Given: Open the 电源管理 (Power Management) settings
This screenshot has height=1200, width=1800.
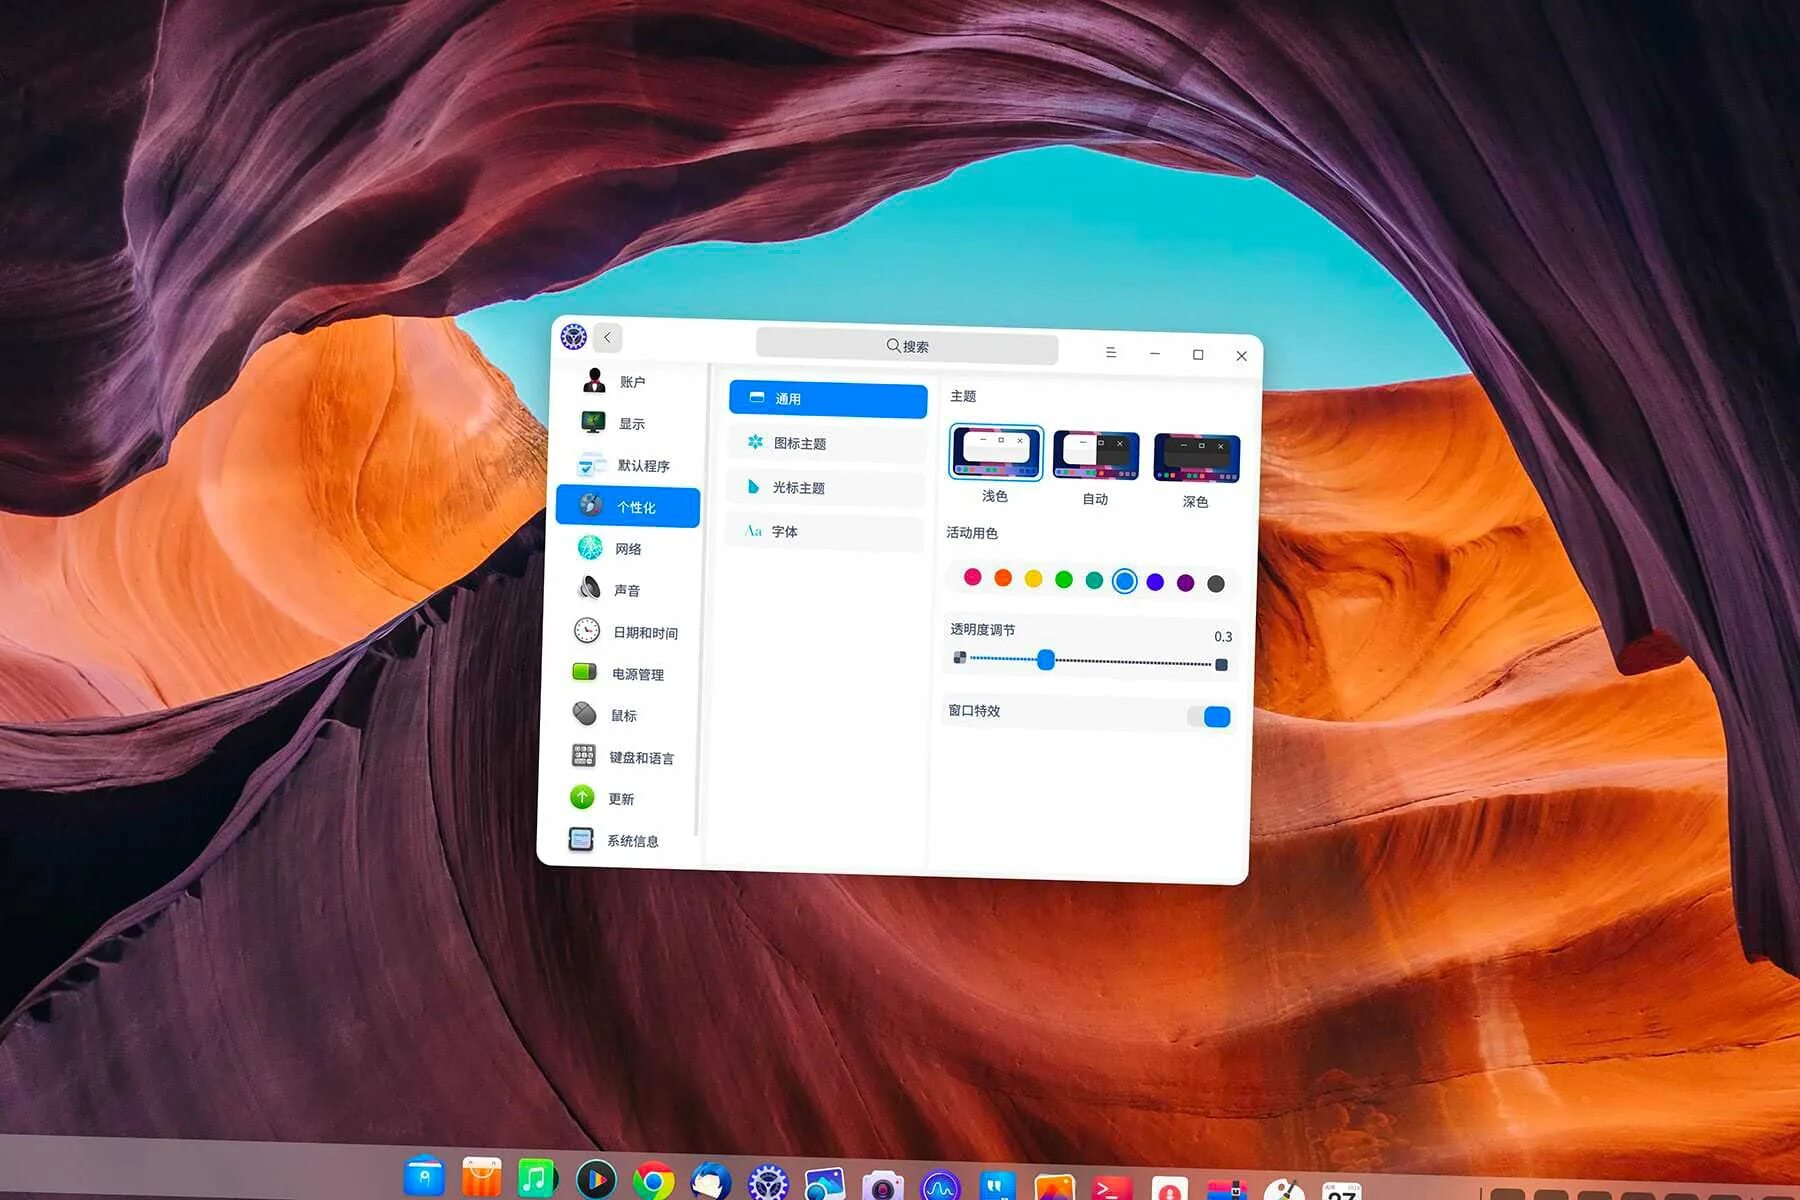Looking at the screenshot, I should [x=623, y=673].
